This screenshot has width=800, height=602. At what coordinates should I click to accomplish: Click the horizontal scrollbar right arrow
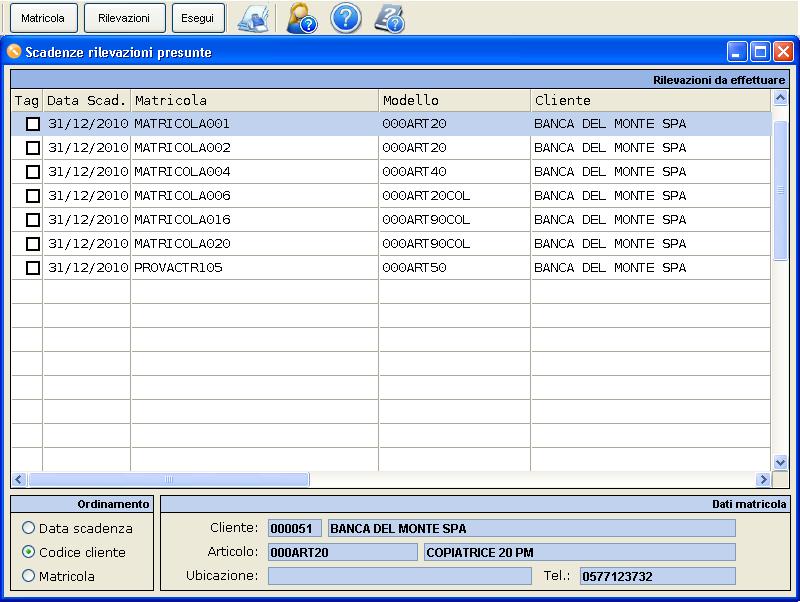pyautogui.click(x=763, y=480)
